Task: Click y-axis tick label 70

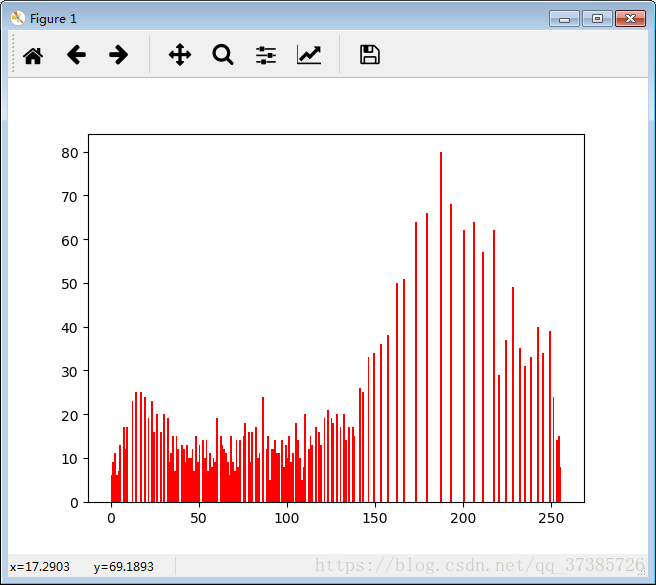Action: [70, 197]
